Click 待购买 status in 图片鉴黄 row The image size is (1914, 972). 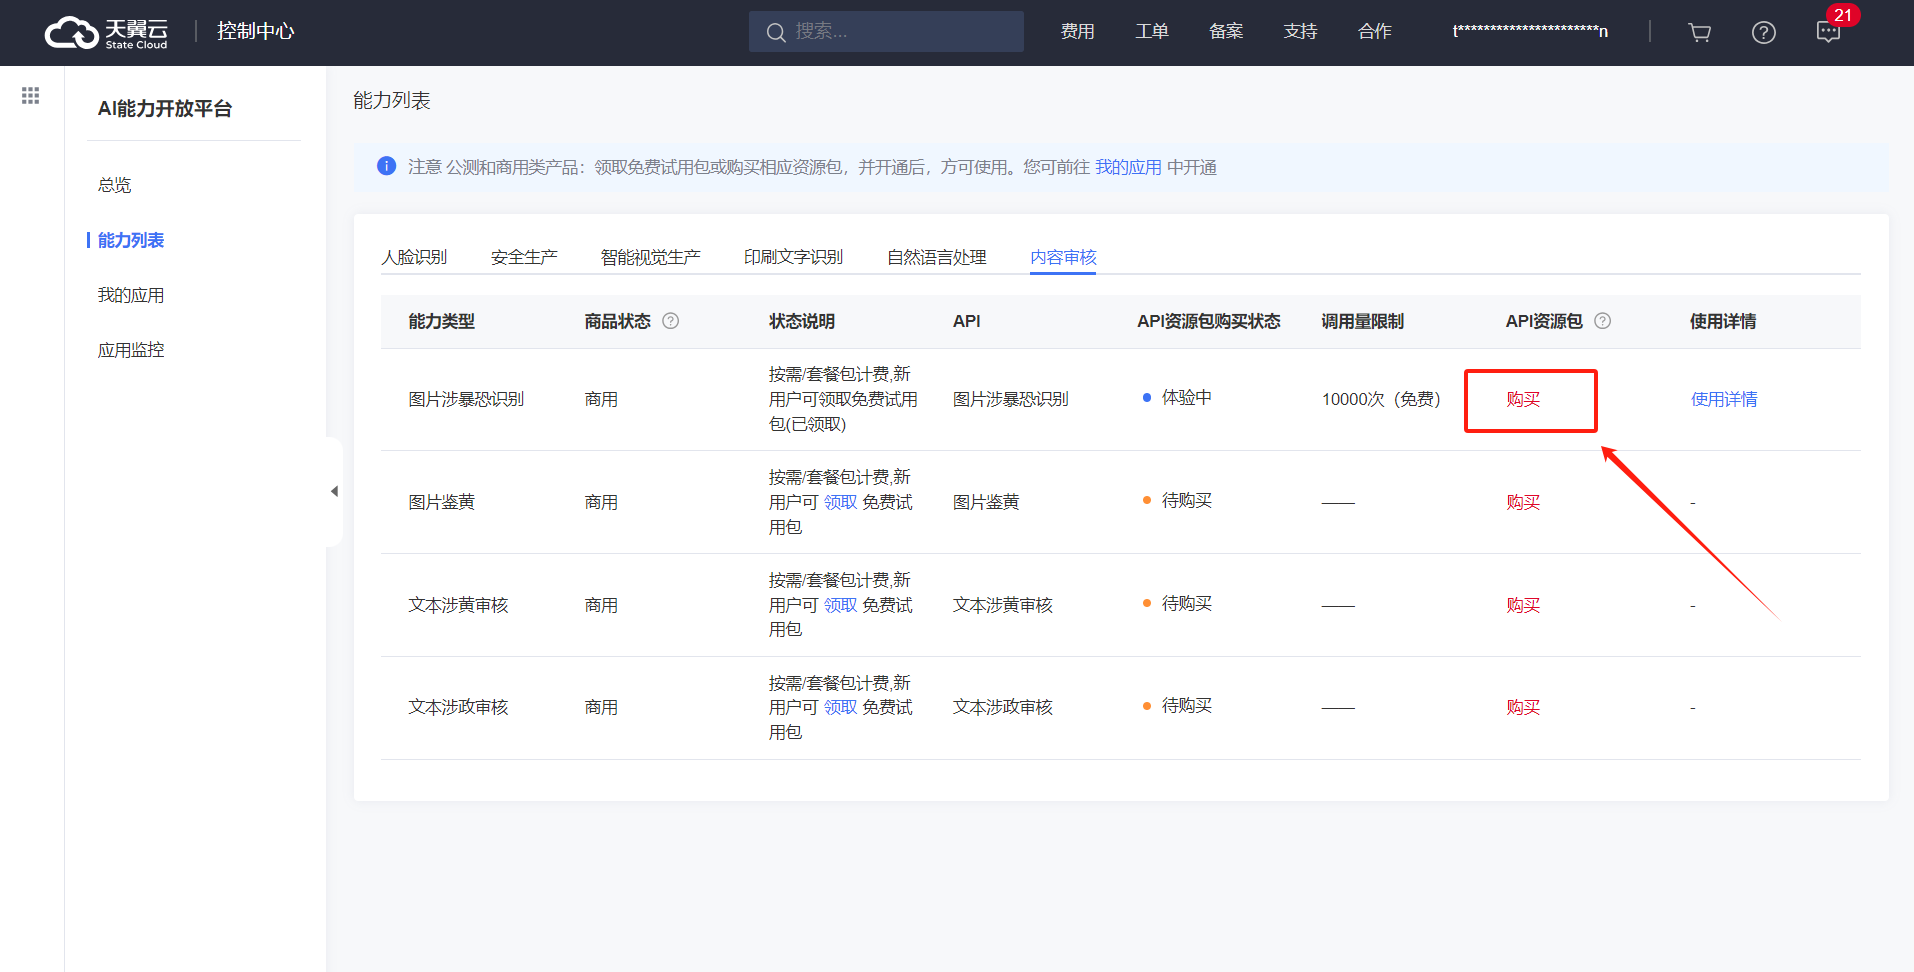1186,500
